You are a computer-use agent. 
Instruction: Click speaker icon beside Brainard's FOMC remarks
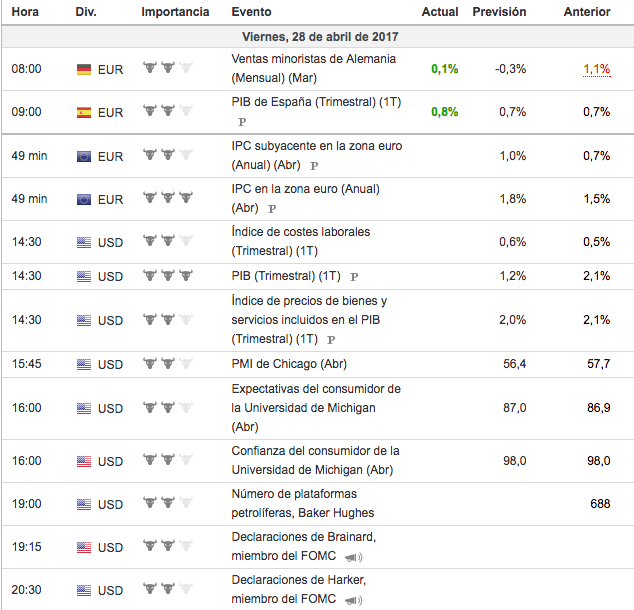(354, 557)
